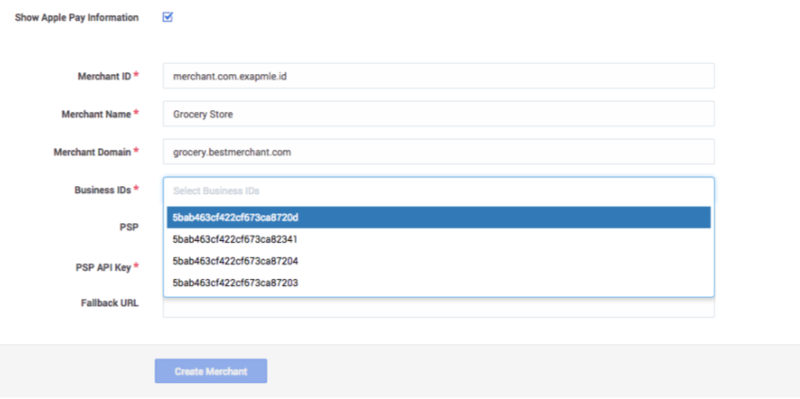Select business ID ending in 8720d

pyautogui.click(x=438, y=217)
